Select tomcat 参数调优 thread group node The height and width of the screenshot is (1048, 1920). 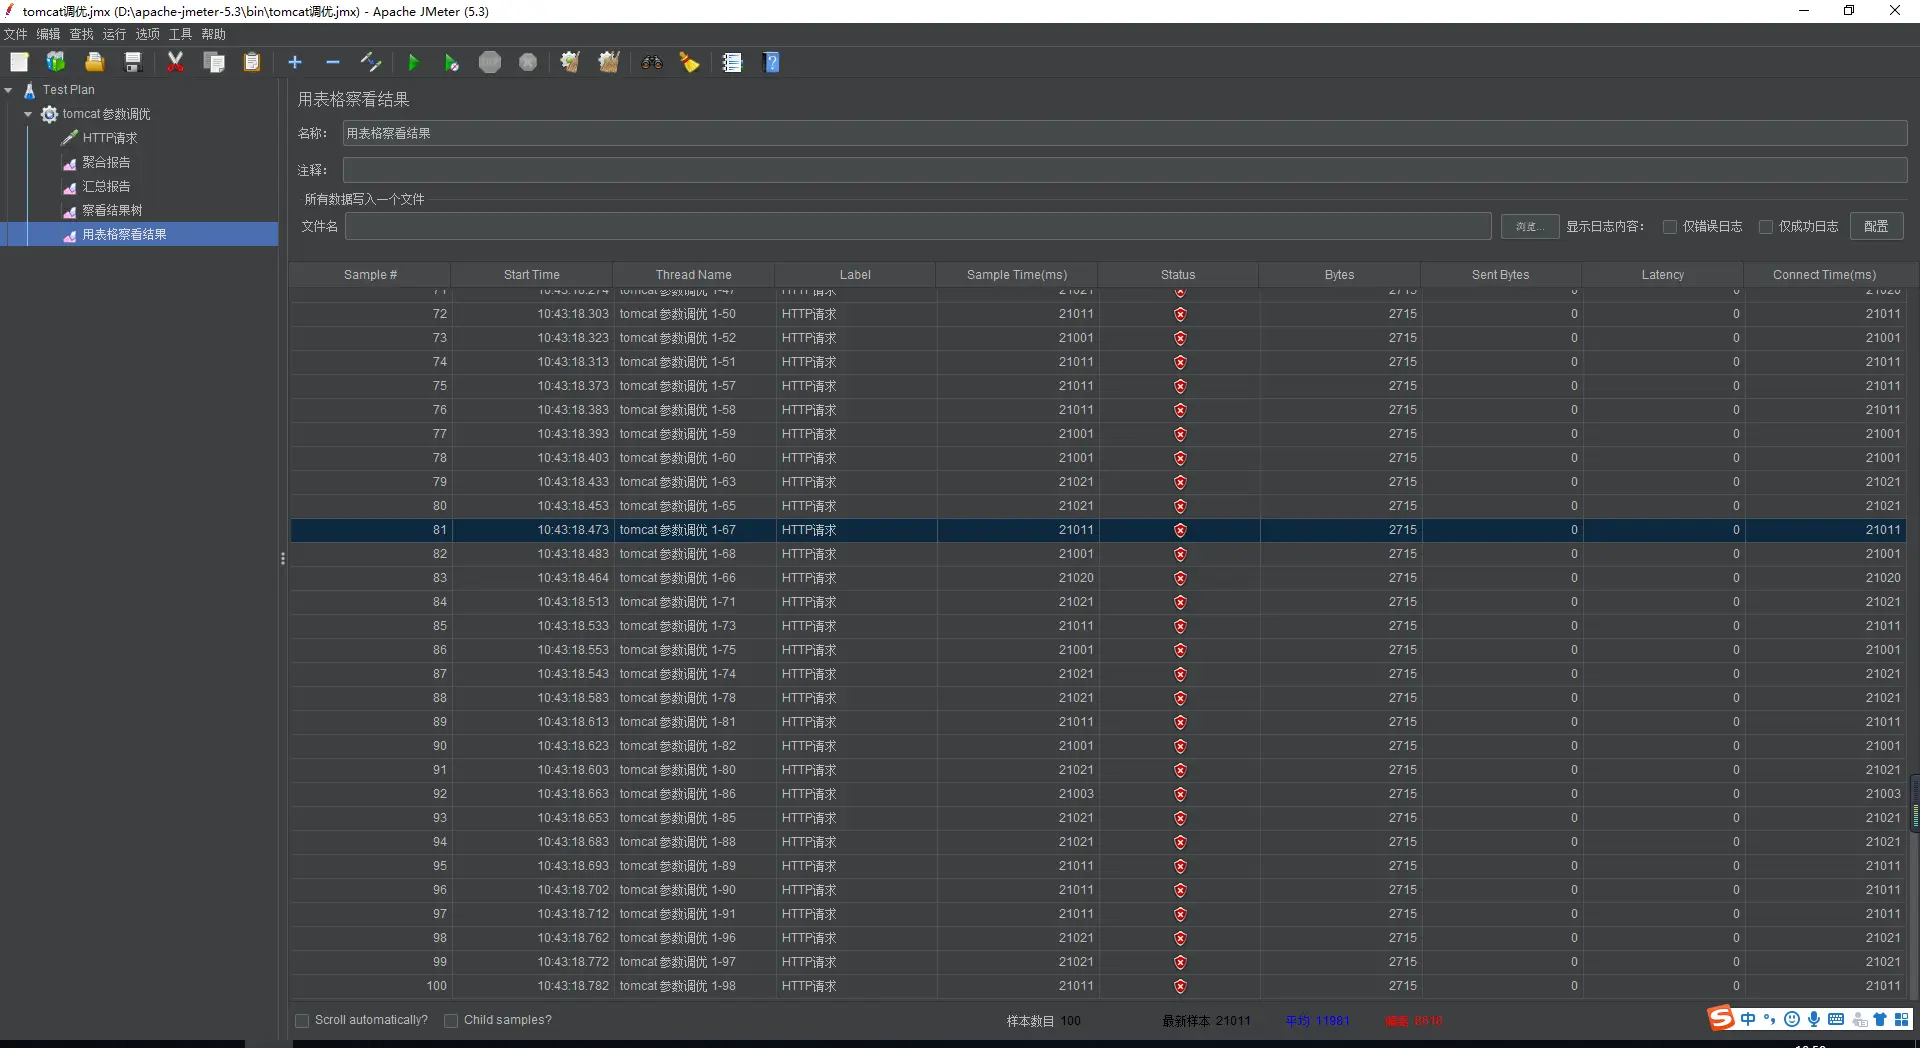coord(106,114)
